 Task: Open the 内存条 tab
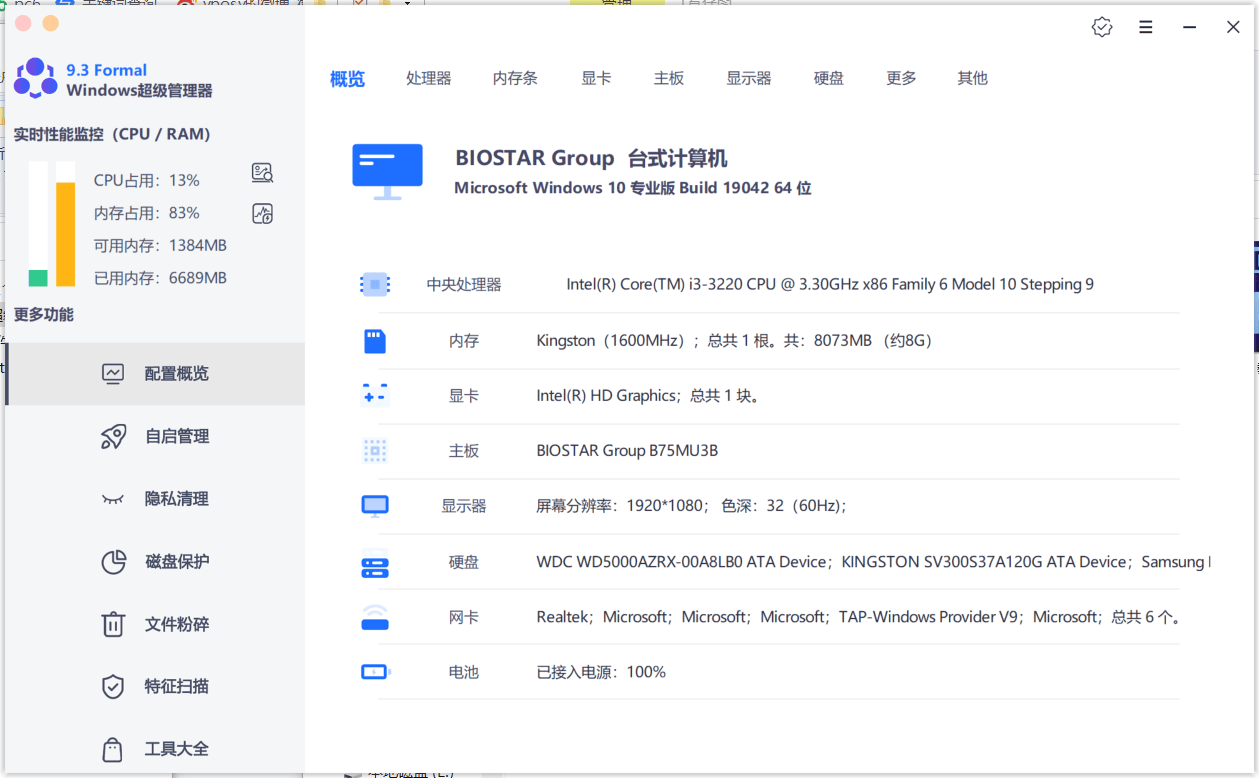click(x=515, y=78)
